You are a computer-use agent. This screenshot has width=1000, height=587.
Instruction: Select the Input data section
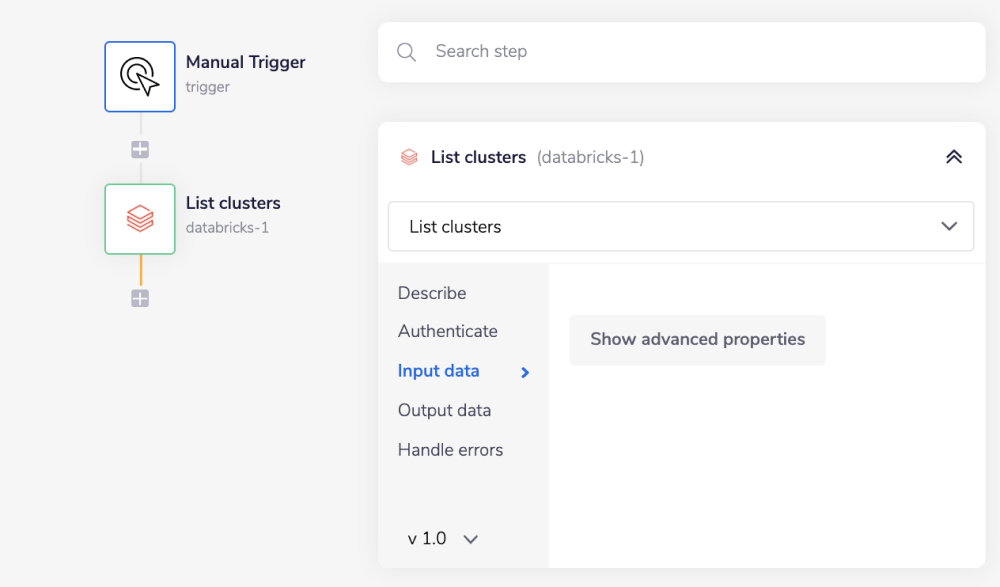438,371
